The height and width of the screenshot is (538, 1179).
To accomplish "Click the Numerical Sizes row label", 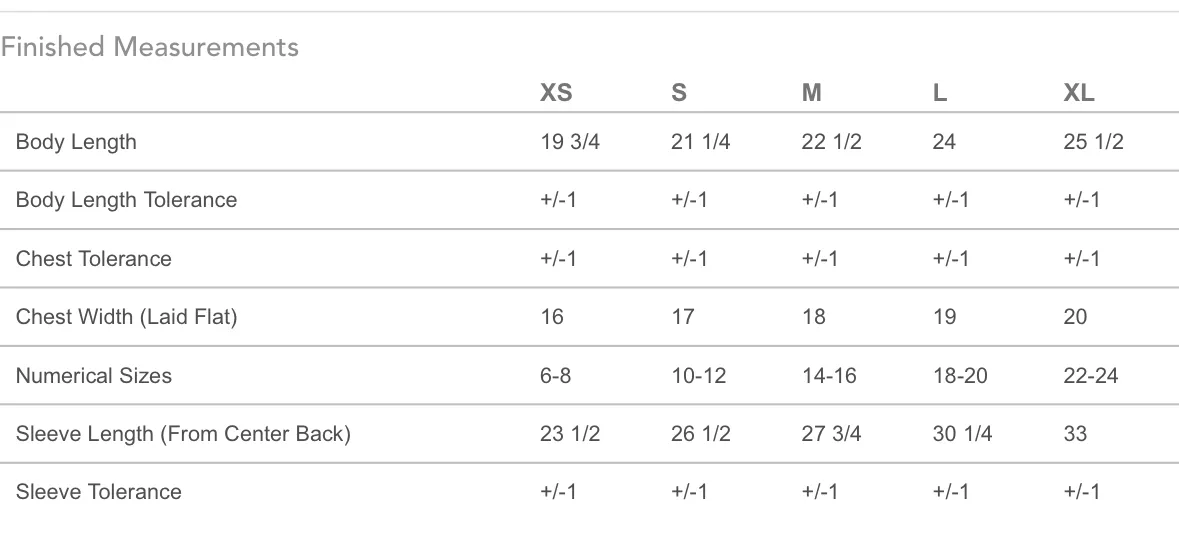I will point(93,376).
